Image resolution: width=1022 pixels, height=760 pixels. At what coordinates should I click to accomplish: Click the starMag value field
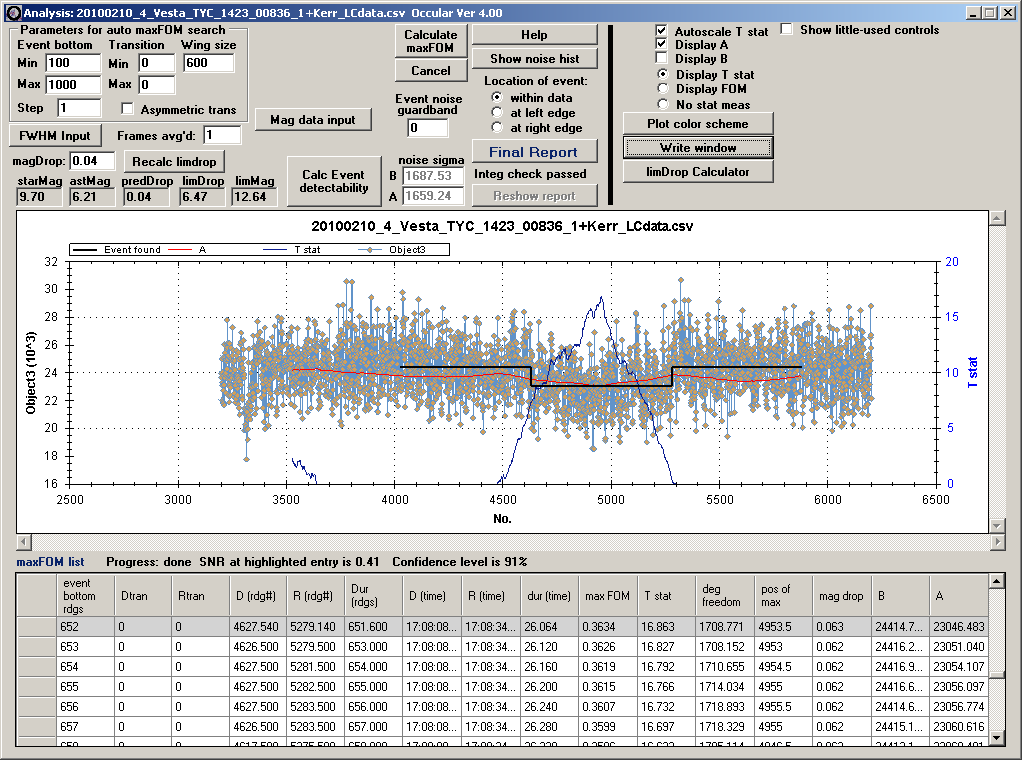pyautogui.click(x=40, y=197)
